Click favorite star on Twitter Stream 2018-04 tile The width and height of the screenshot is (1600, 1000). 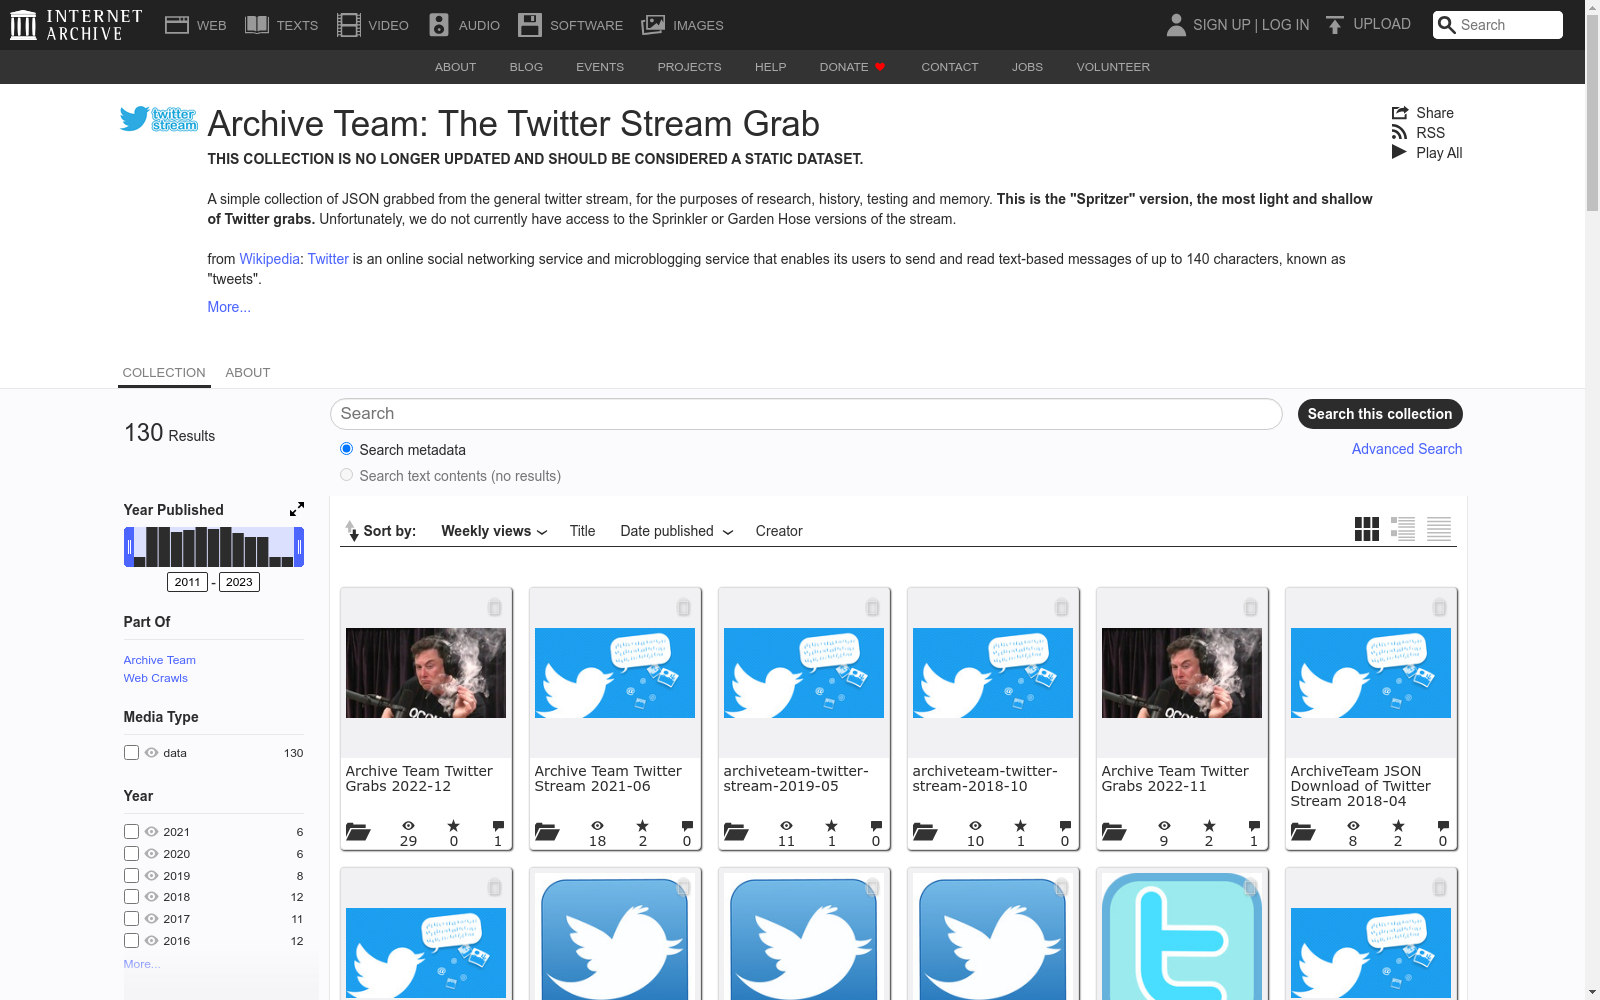pyautogui.click(x=1398, y=826)
